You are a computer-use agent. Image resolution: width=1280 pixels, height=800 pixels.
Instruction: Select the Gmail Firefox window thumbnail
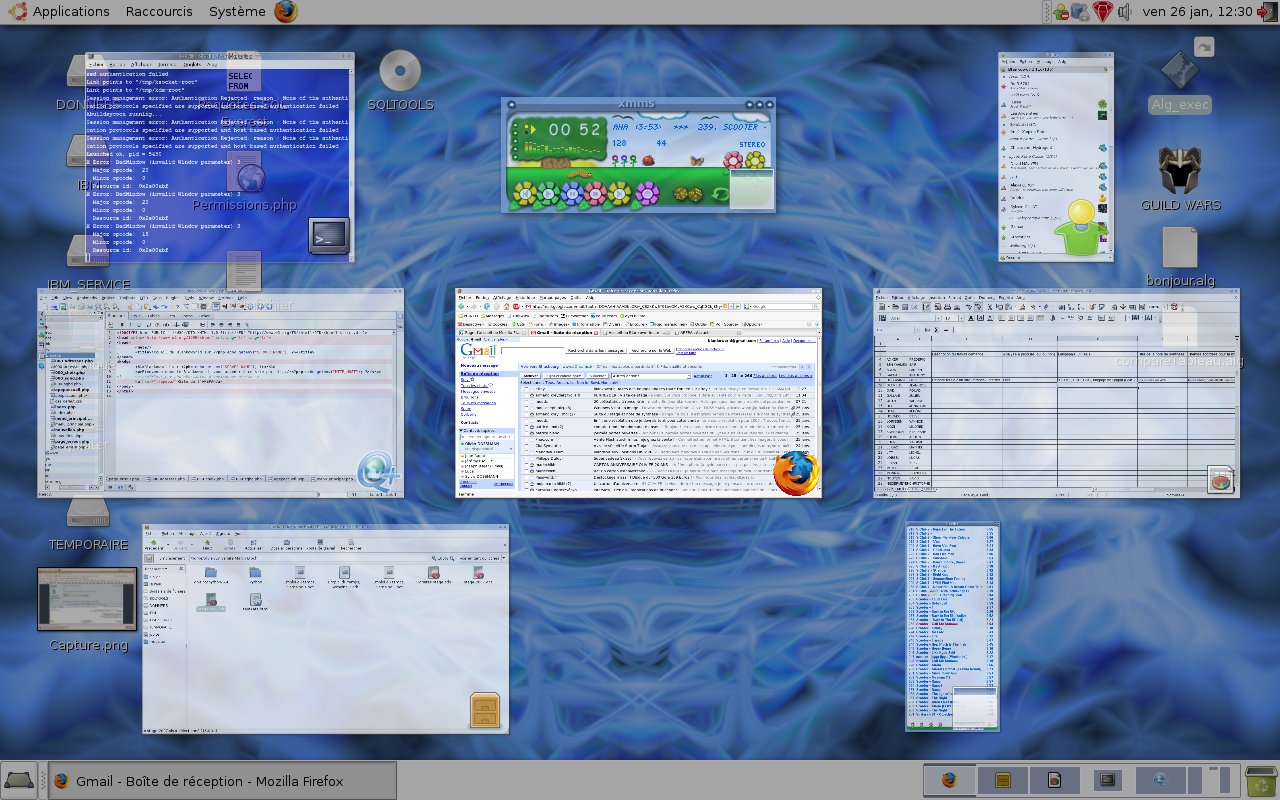(637, 393)
